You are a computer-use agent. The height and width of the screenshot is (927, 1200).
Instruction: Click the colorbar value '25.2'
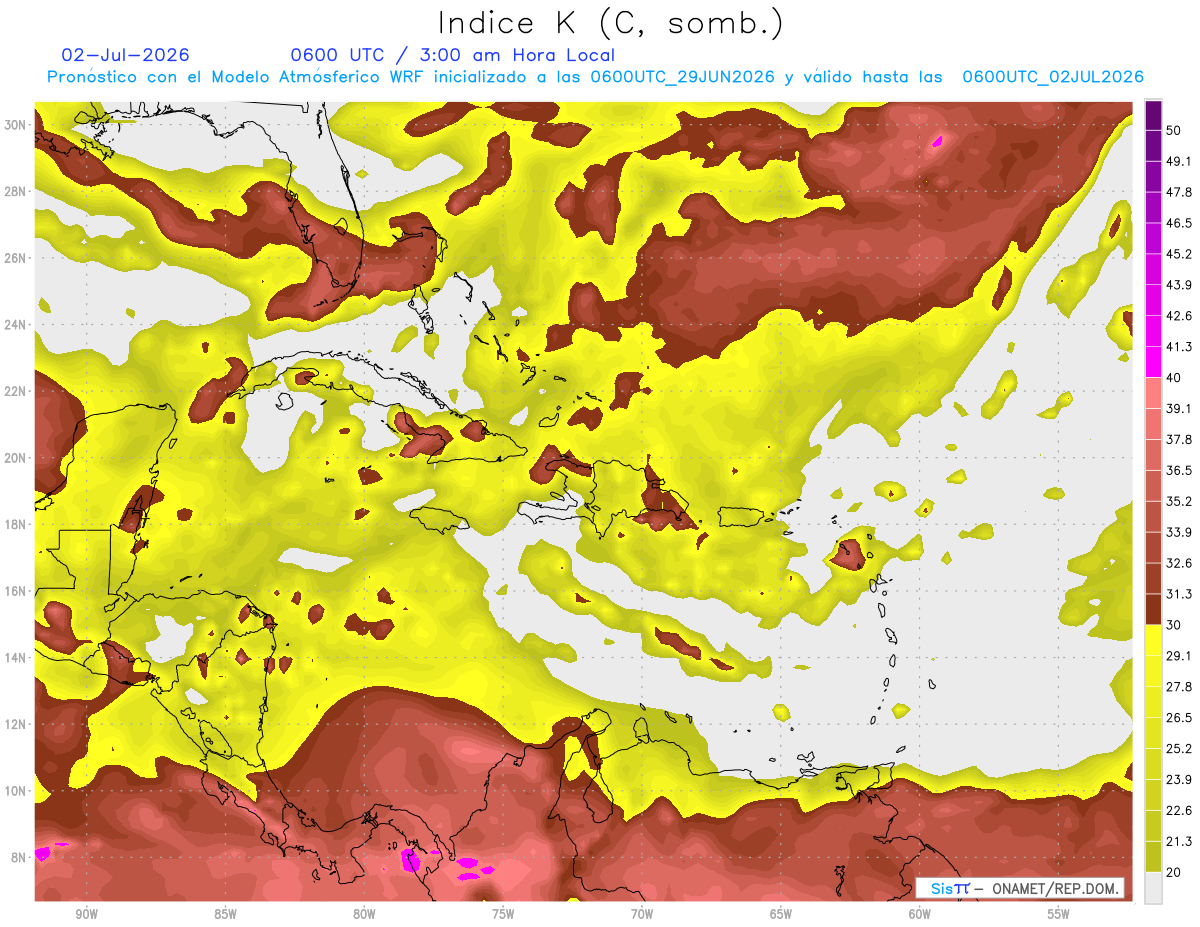1178,749
